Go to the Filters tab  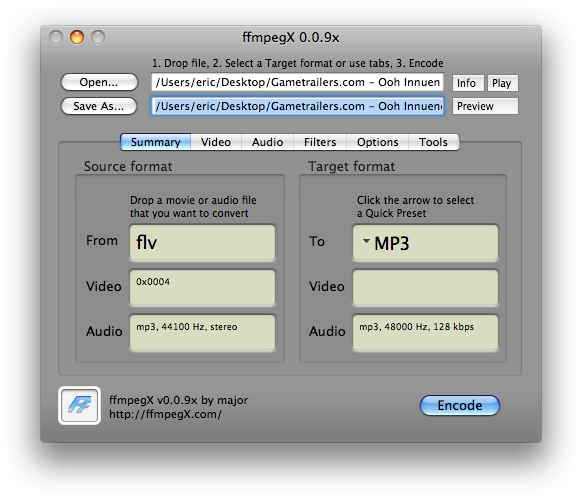pos(320,142)
